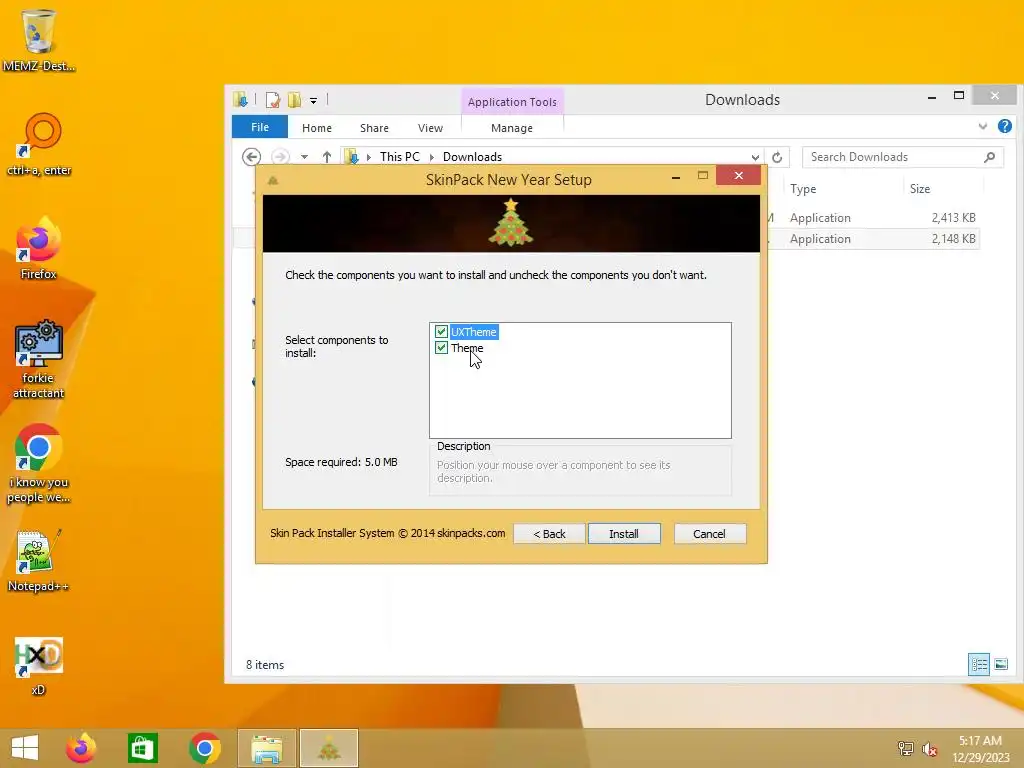Click the New folder icon in quick access toolbar
The width and height of the screenshot is (1024, 768).
click(295, 100)
